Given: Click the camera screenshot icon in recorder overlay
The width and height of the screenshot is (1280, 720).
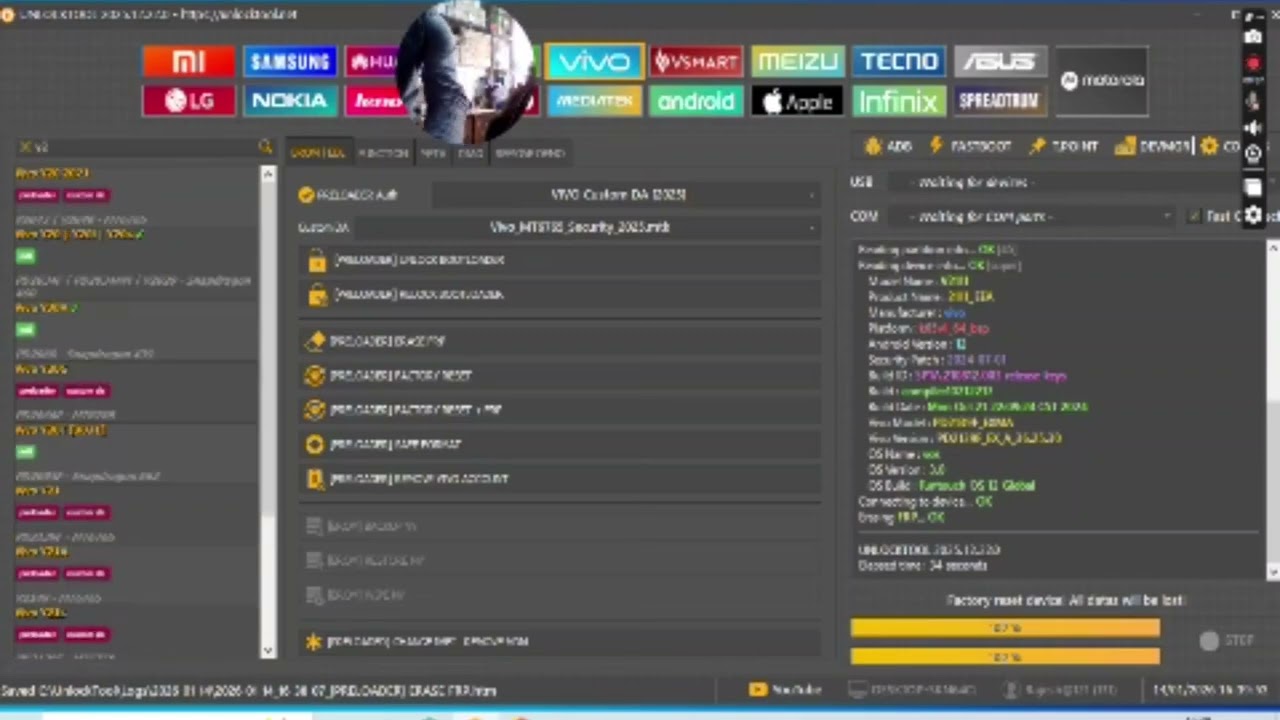Looking at the screenshot, I should (x=1253, y=37).
